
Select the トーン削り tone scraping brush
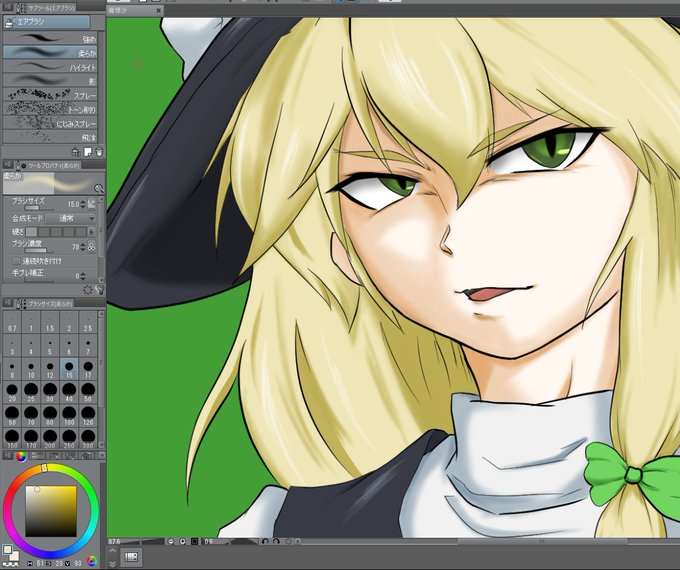click(x=50, y=109)
